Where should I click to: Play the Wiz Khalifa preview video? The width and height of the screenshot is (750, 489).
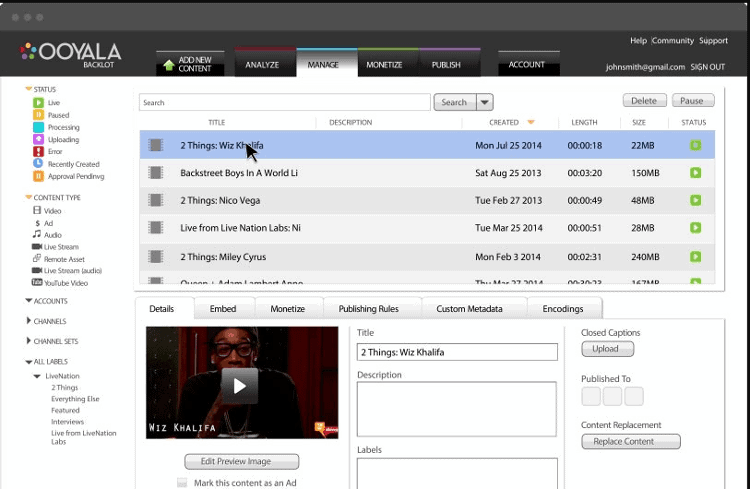(x=240, y=386)
